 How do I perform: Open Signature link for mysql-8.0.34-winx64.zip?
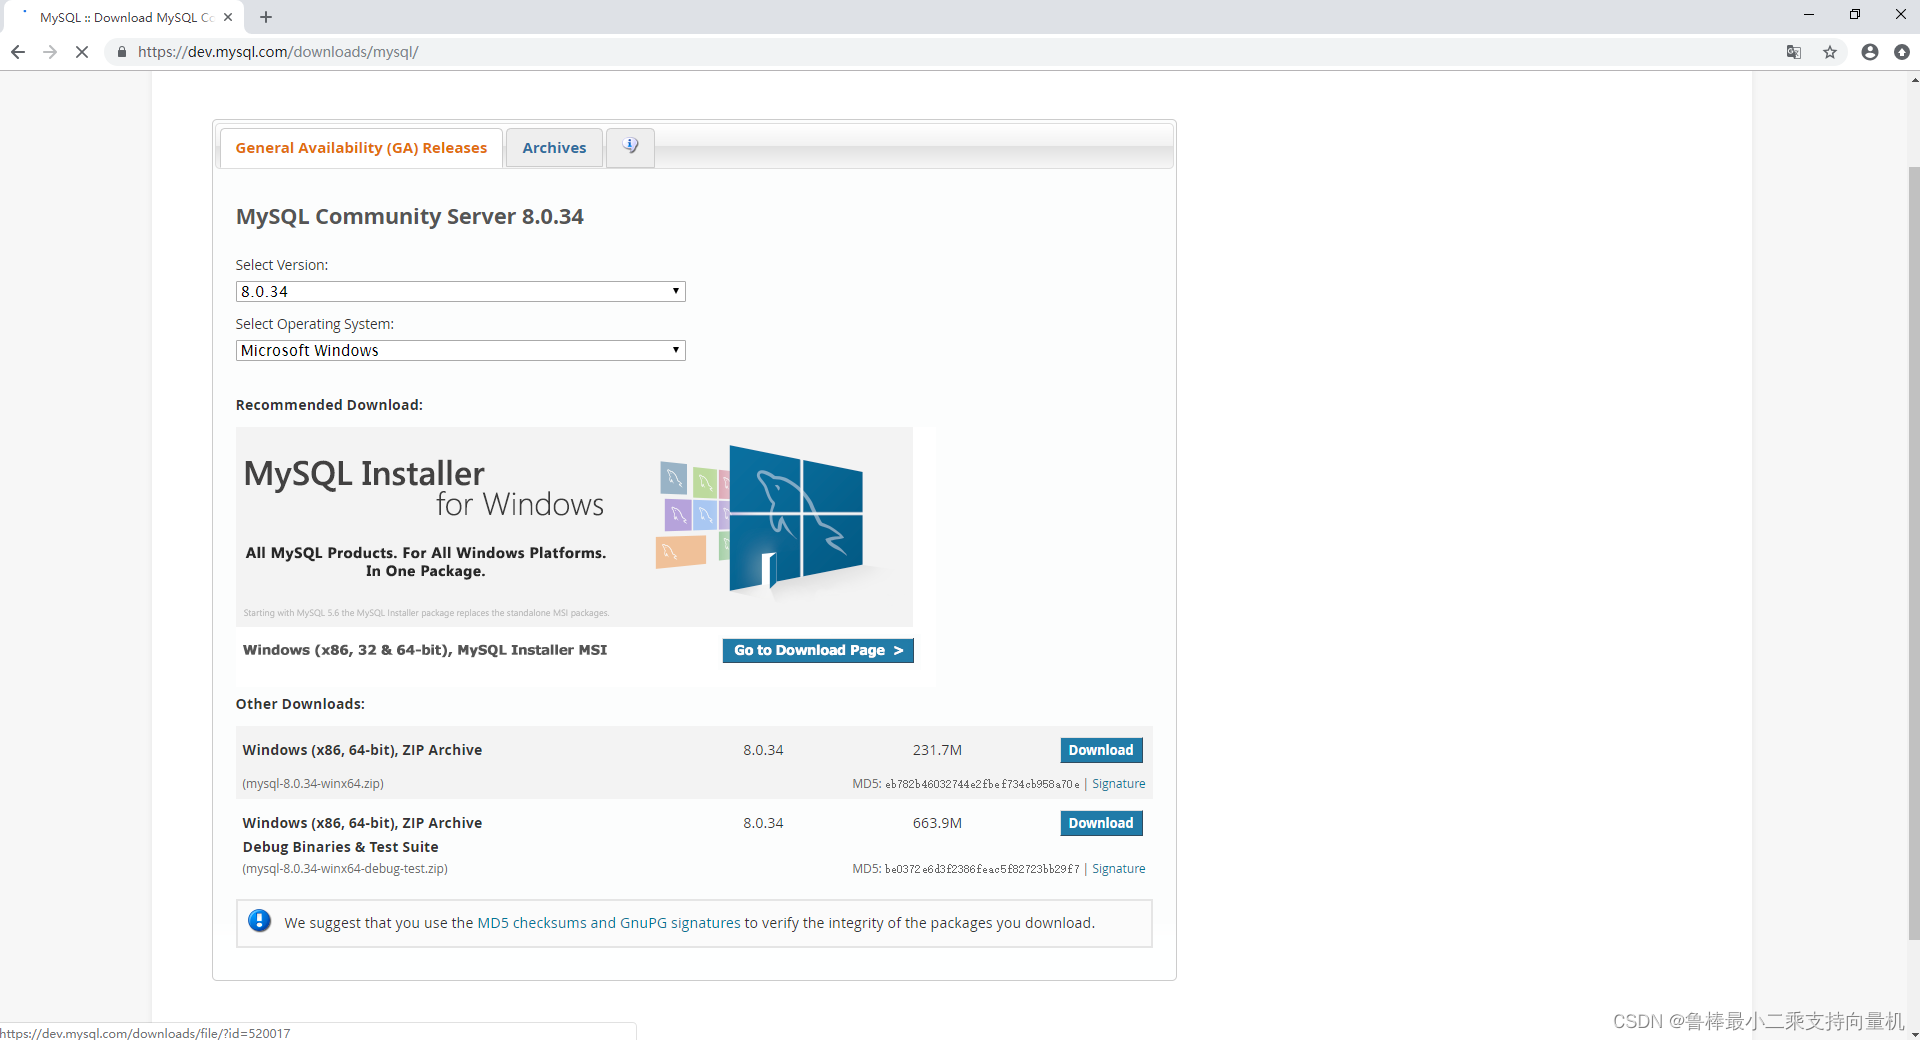pos(1118,784)
